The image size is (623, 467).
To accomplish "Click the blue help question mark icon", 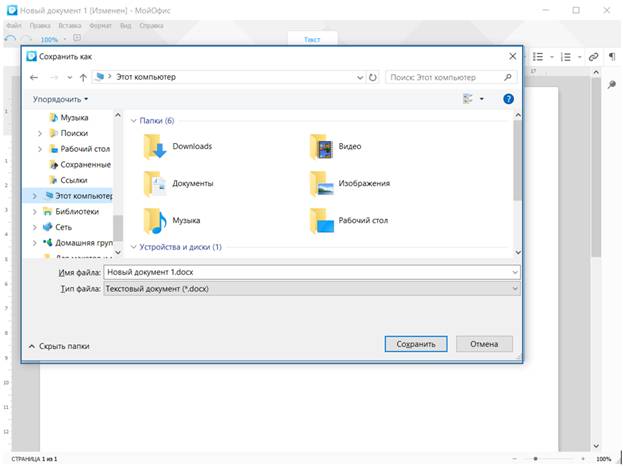I will click(x=508, y=99).
